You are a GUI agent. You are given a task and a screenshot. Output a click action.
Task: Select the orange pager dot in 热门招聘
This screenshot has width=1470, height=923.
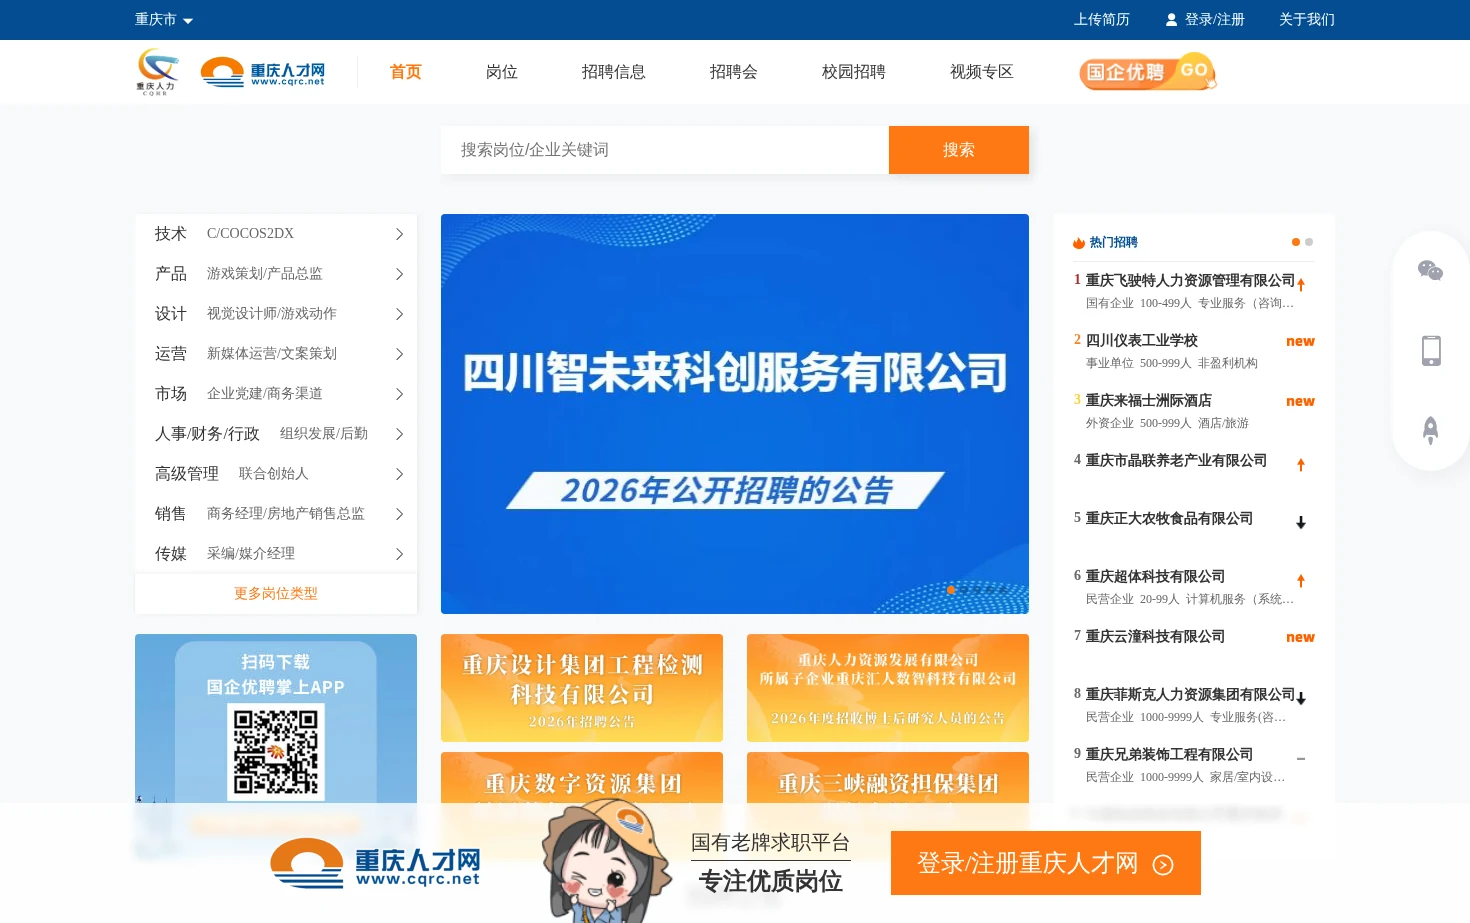[x=1296, y=242]
